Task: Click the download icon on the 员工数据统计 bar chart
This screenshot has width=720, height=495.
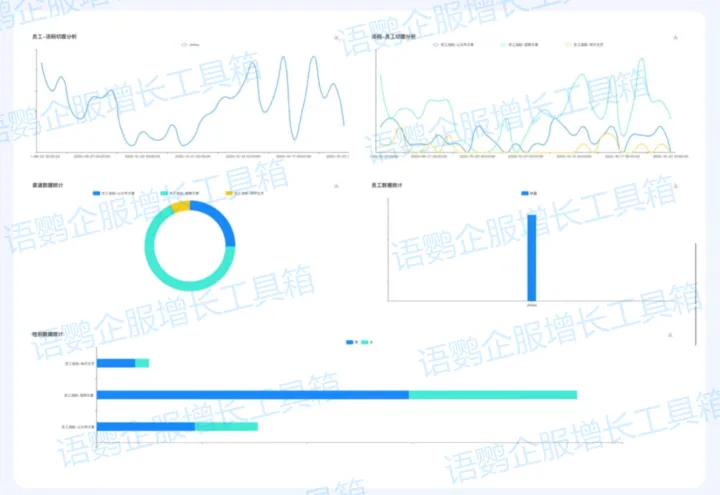Action: pos(676,186)
